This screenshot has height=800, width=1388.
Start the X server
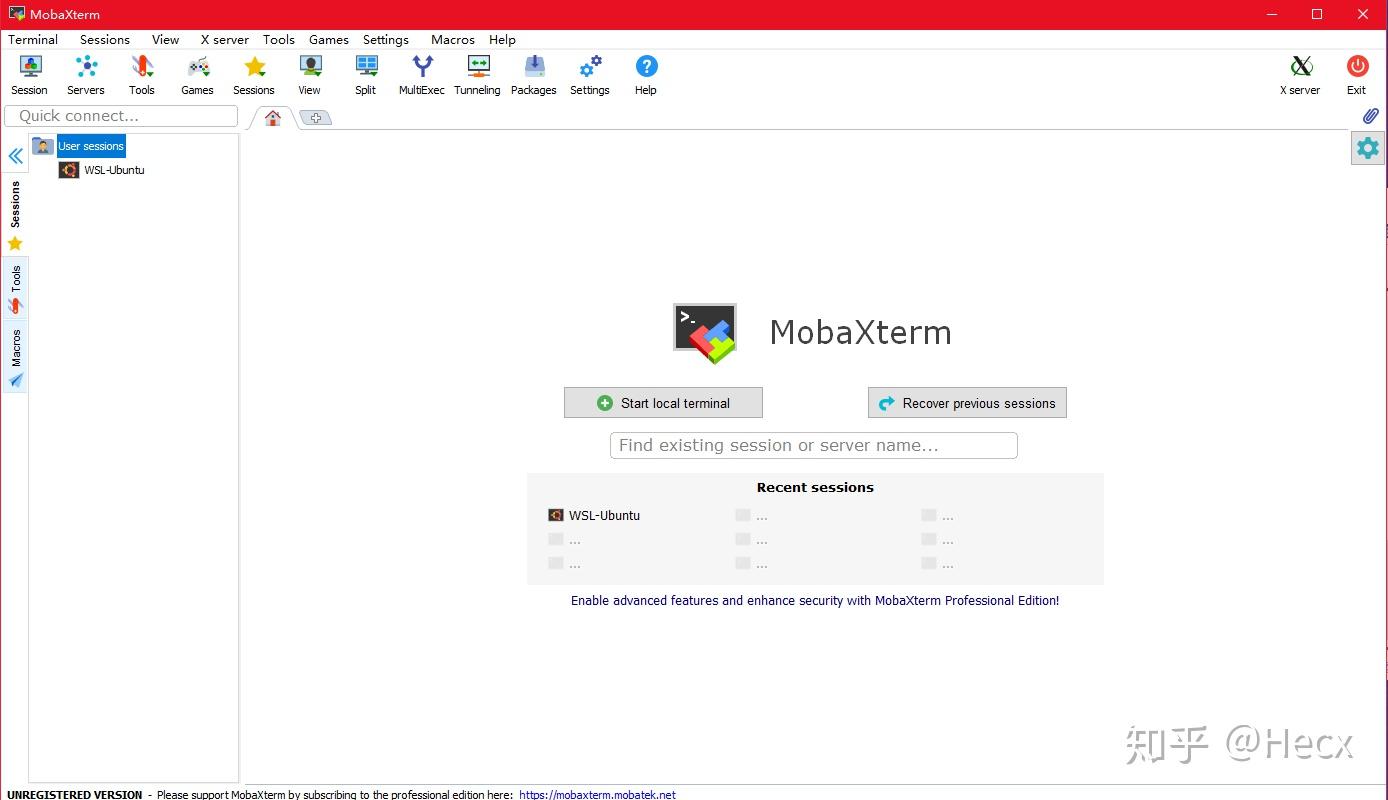tap(1300, 70)
